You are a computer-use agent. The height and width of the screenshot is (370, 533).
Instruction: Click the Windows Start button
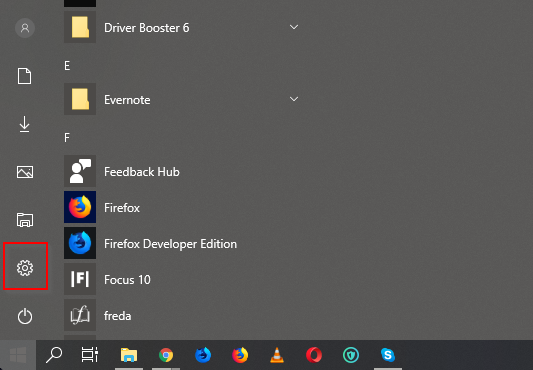(x=18, y=355)
